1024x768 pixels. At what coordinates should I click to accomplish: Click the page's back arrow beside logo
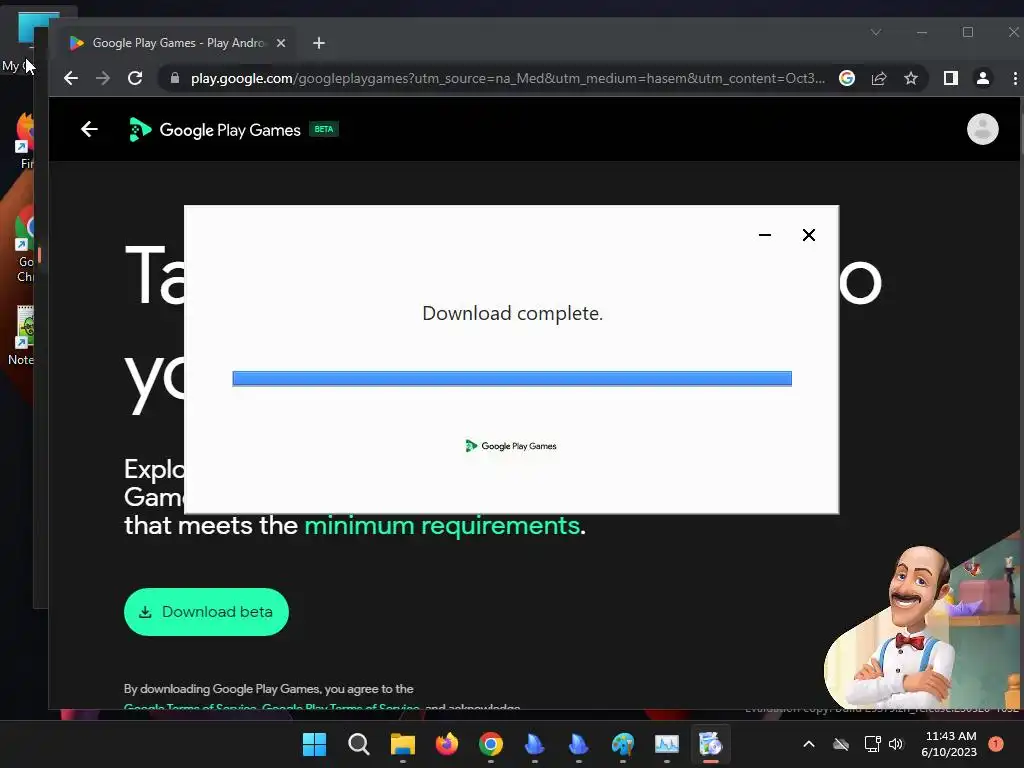tap(89, 129)
